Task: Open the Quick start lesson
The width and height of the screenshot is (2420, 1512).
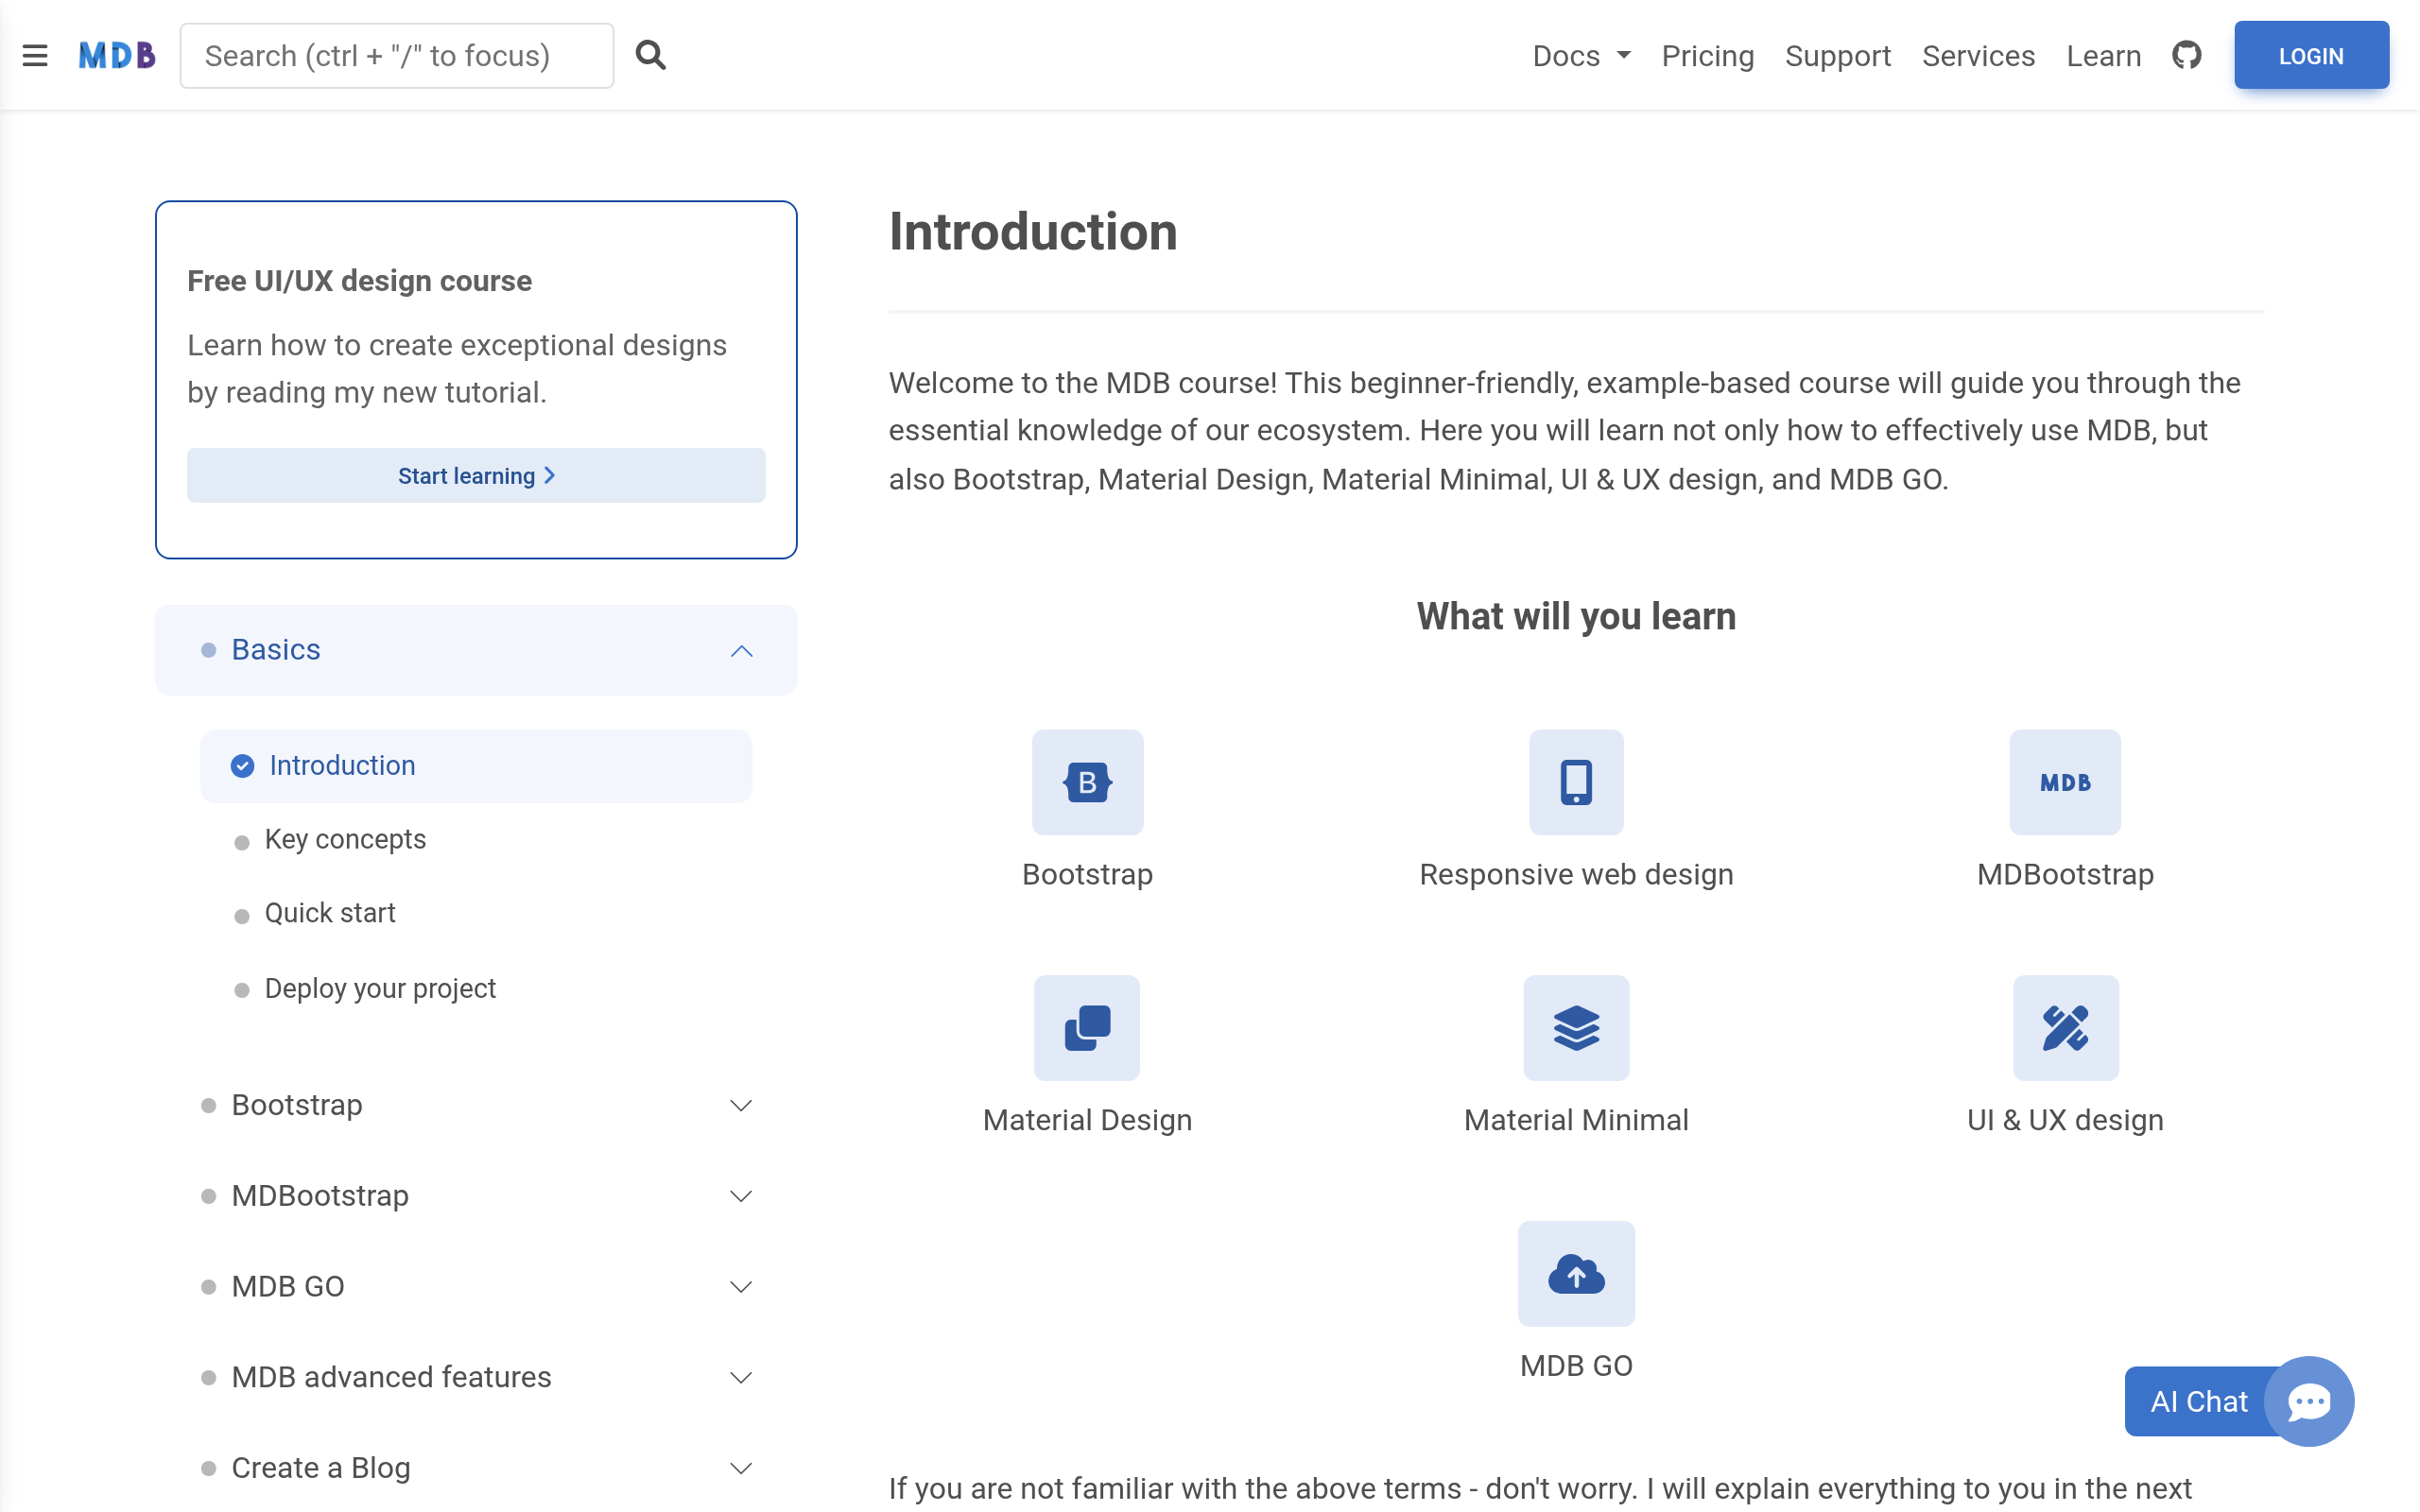Action: tap(330, 913)
